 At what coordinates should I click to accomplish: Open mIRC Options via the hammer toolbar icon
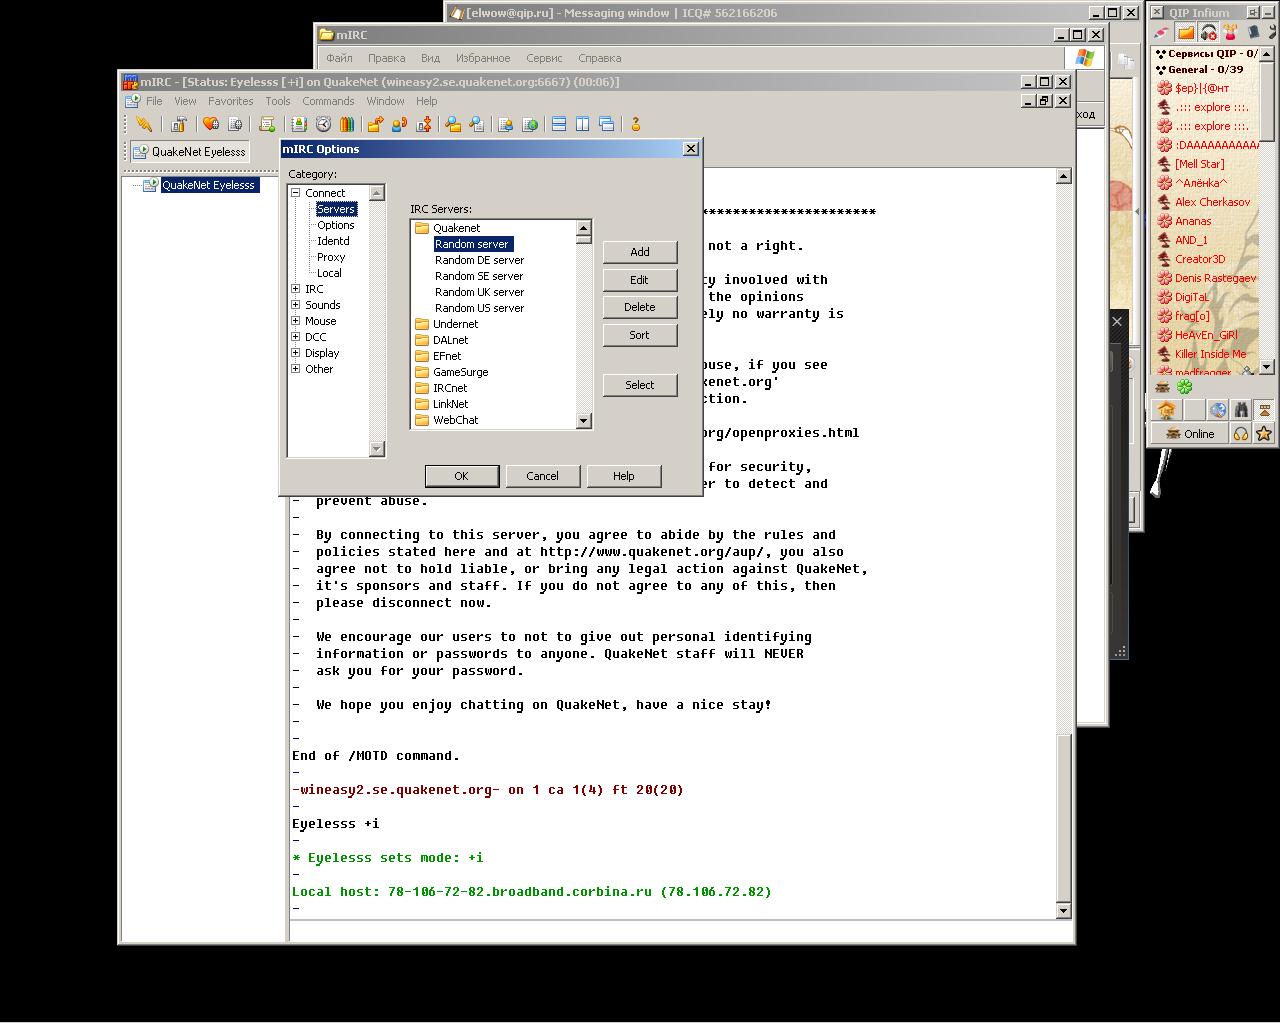point(179,124)
